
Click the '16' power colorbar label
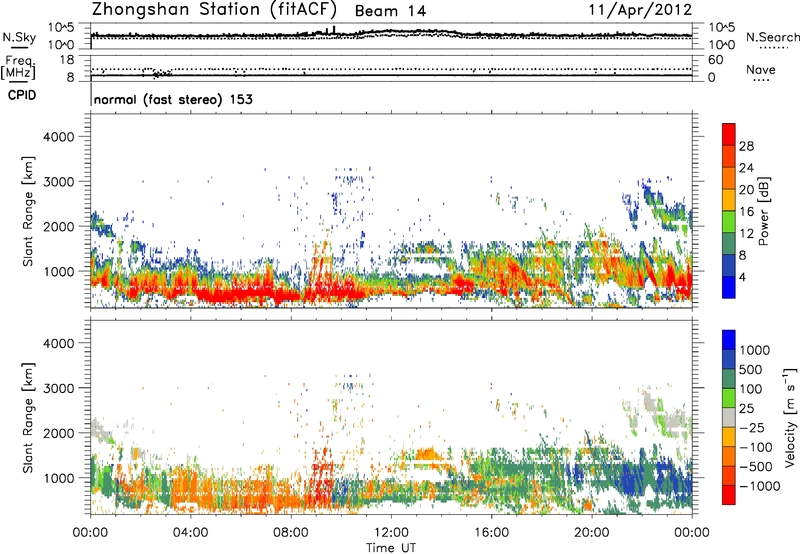pos(746,211)
